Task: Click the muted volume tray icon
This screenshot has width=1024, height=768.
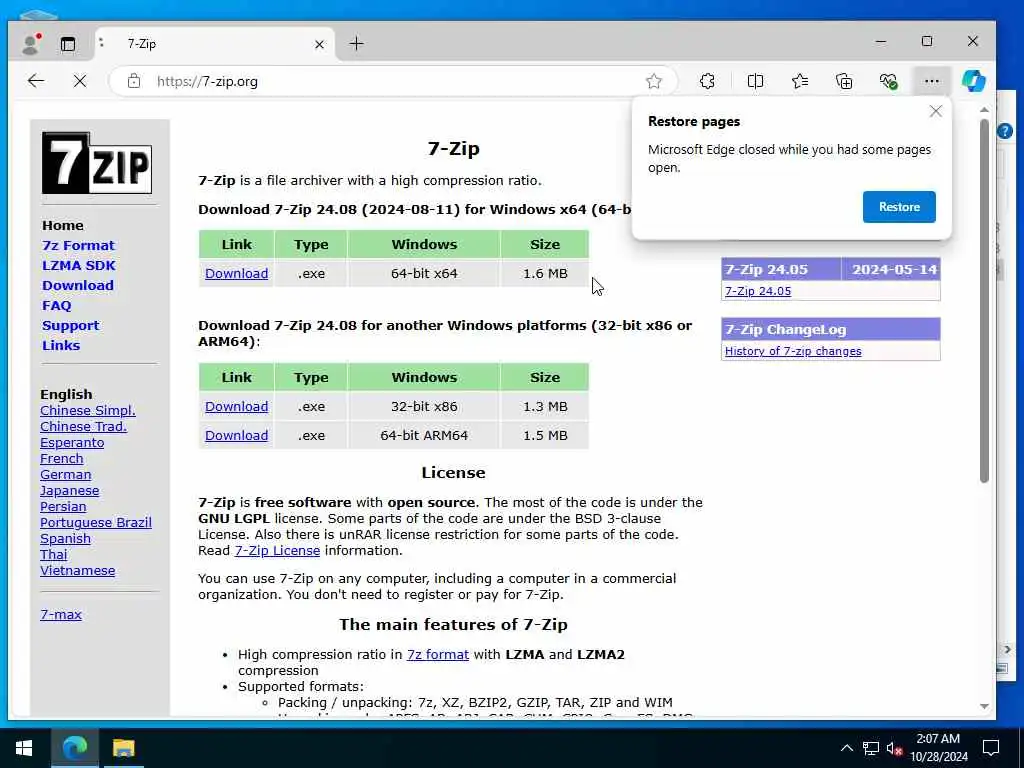Action: tap(894, 748)
